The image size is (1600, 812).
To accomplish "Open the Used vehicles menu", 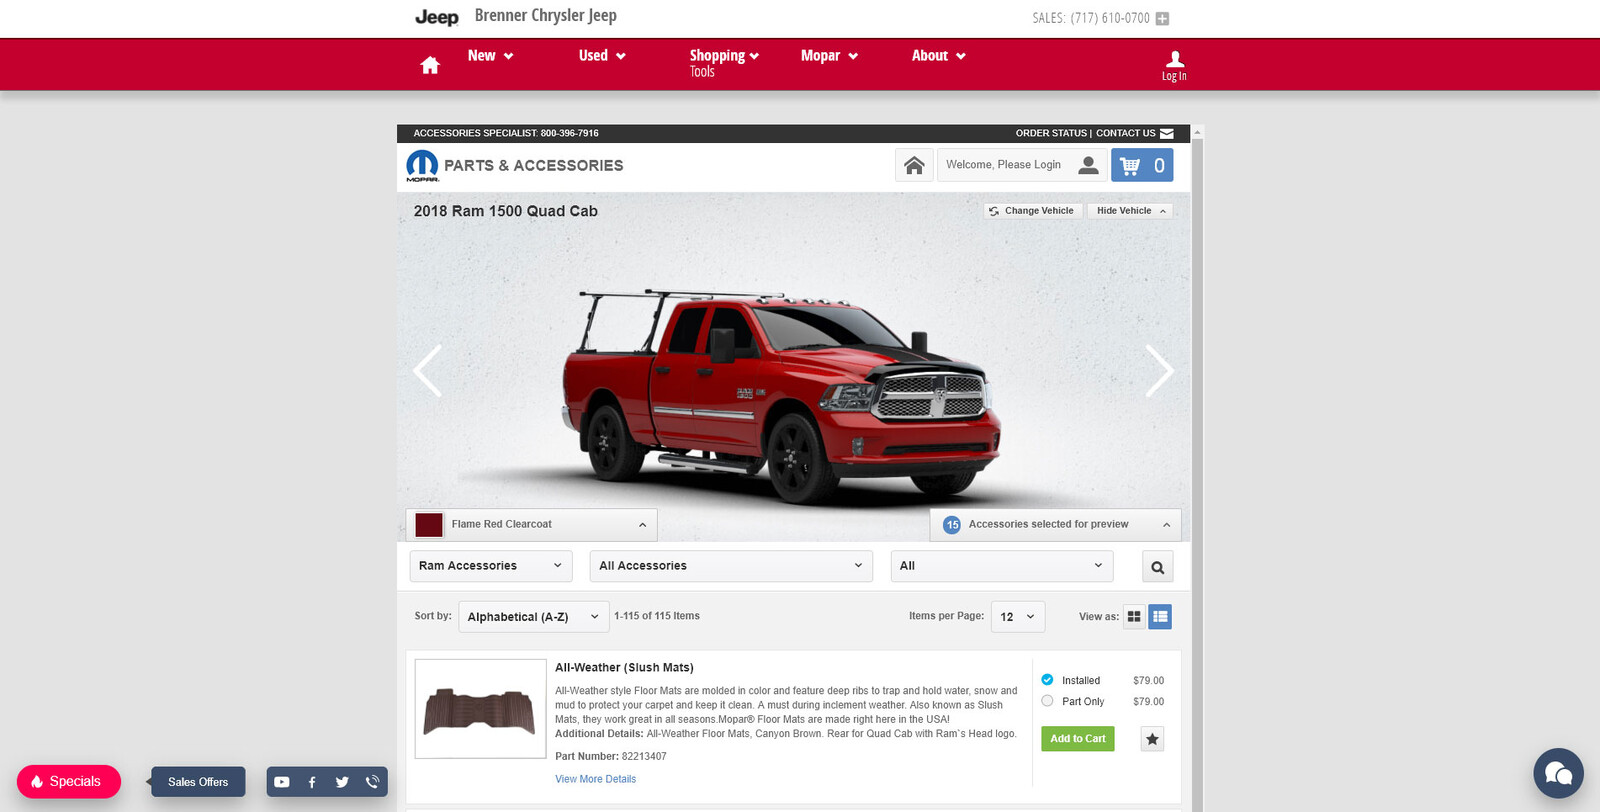I will pos(602,56).
